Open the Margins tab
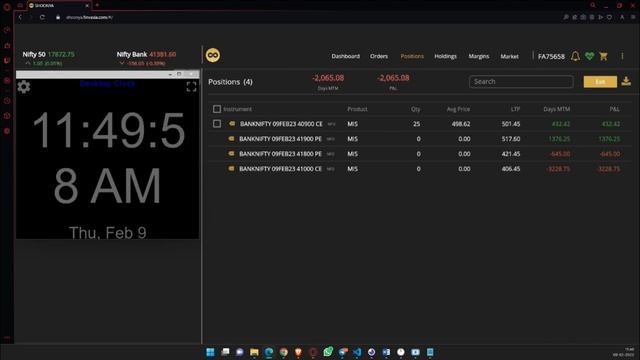This screenshot has width=640, height=360. (479, 56)
